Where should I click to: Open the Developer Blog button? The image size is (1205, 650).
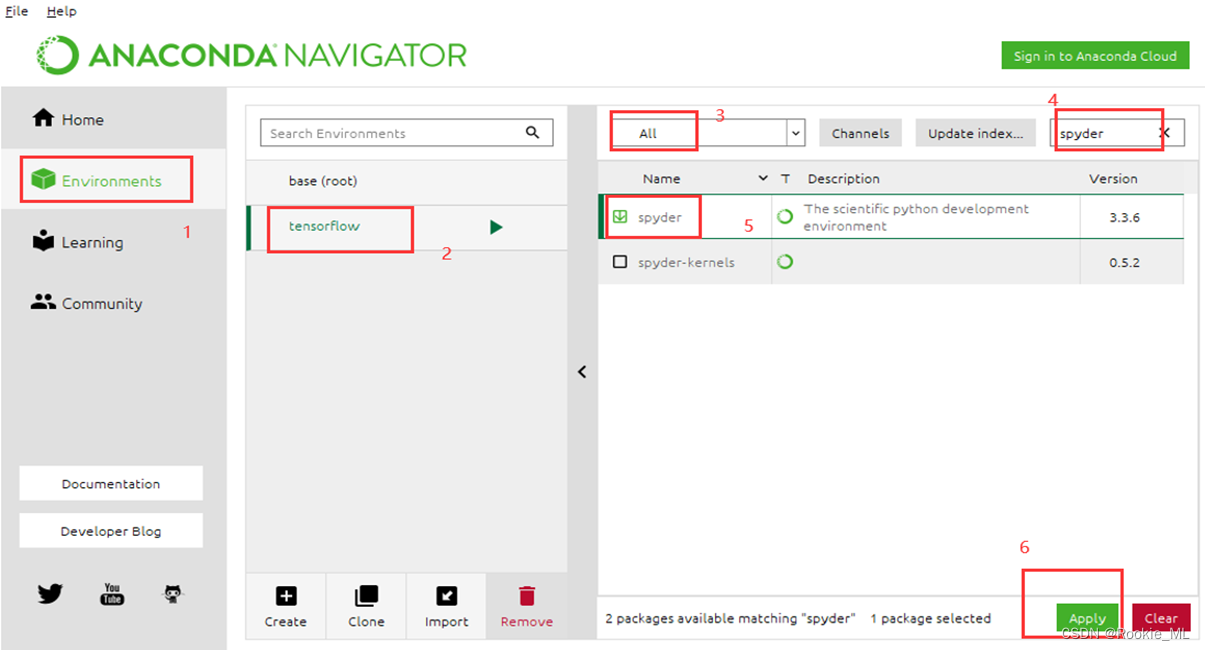(x=111, y=531)
